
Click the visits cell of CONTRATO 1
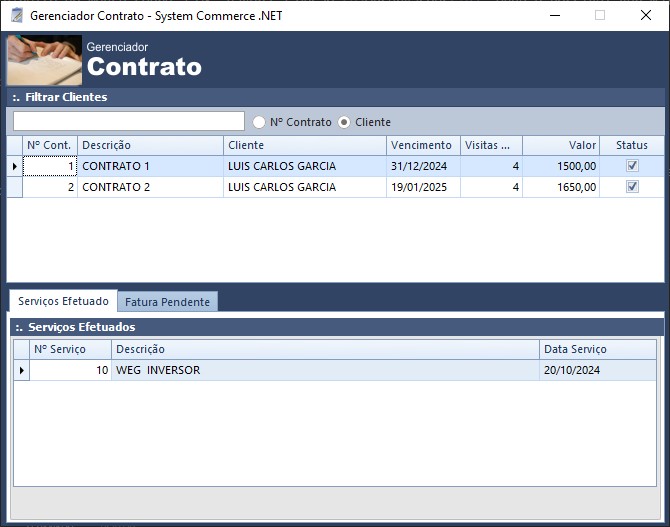491,166
